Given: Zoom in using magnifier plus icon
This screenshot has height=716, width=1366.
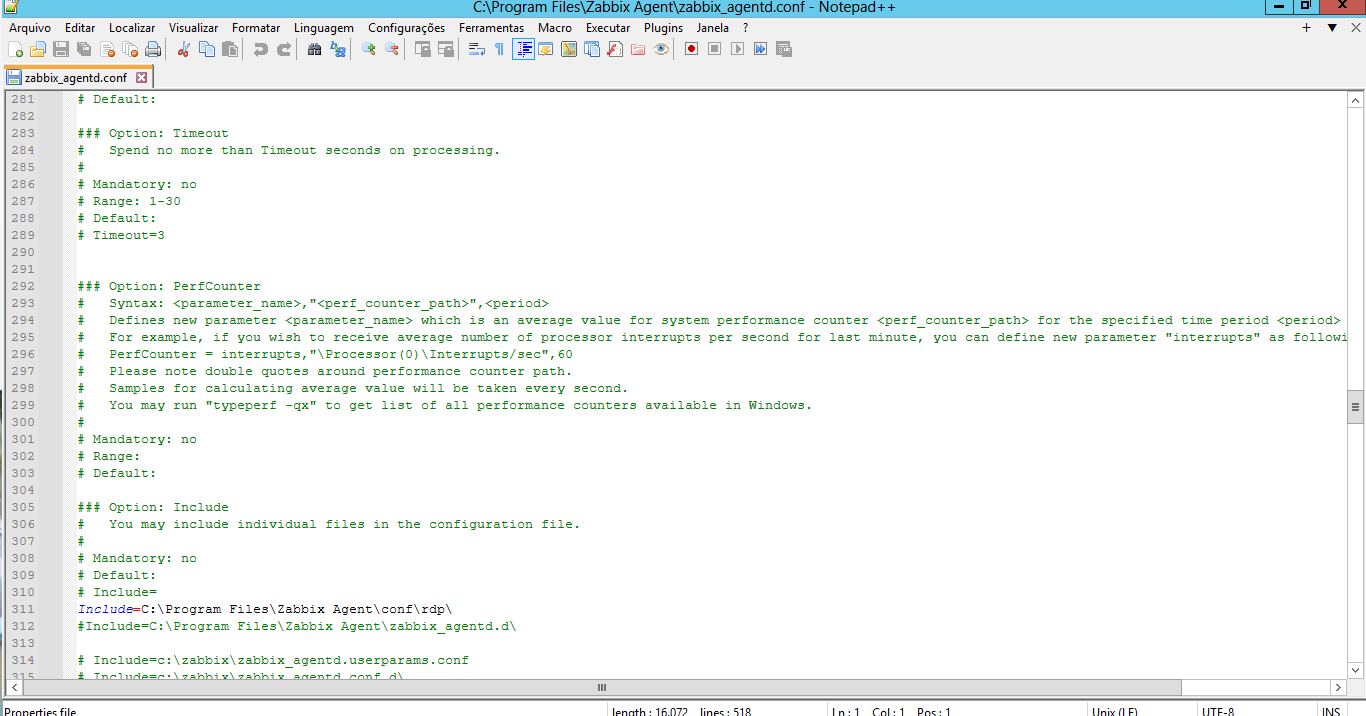Looking at the screenshot, I should pyautogui.click(x=369, y=49).
